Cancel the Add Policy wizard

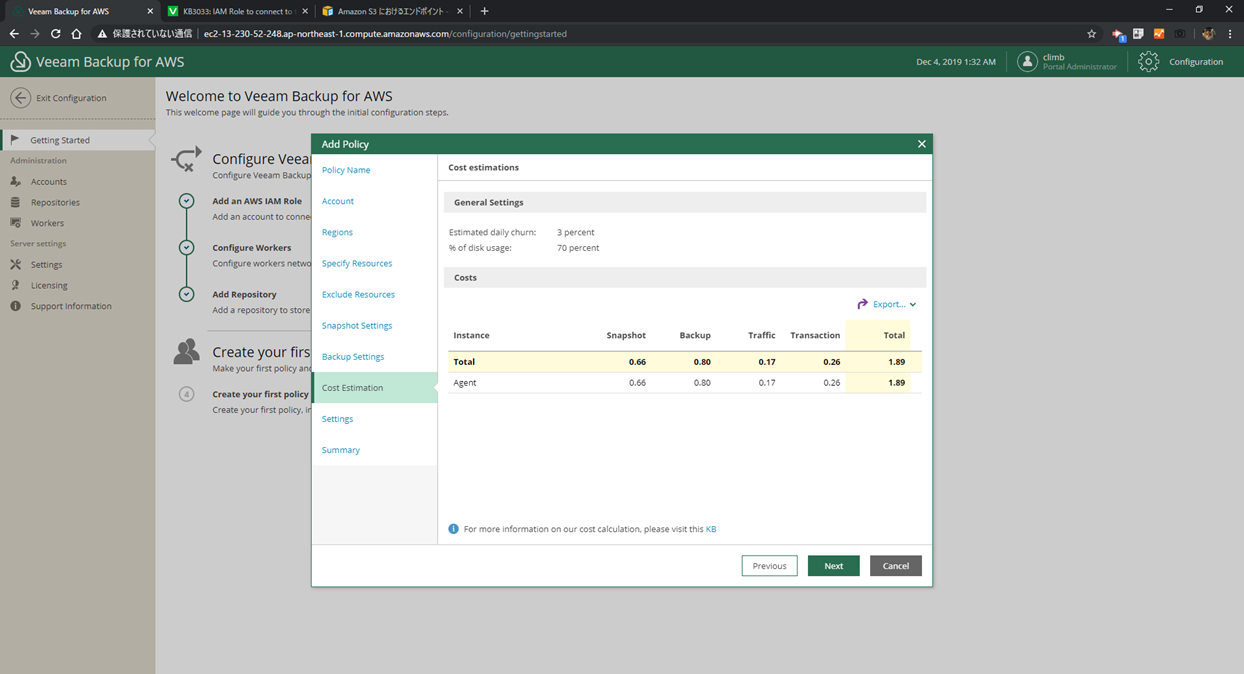click(896, 566)
